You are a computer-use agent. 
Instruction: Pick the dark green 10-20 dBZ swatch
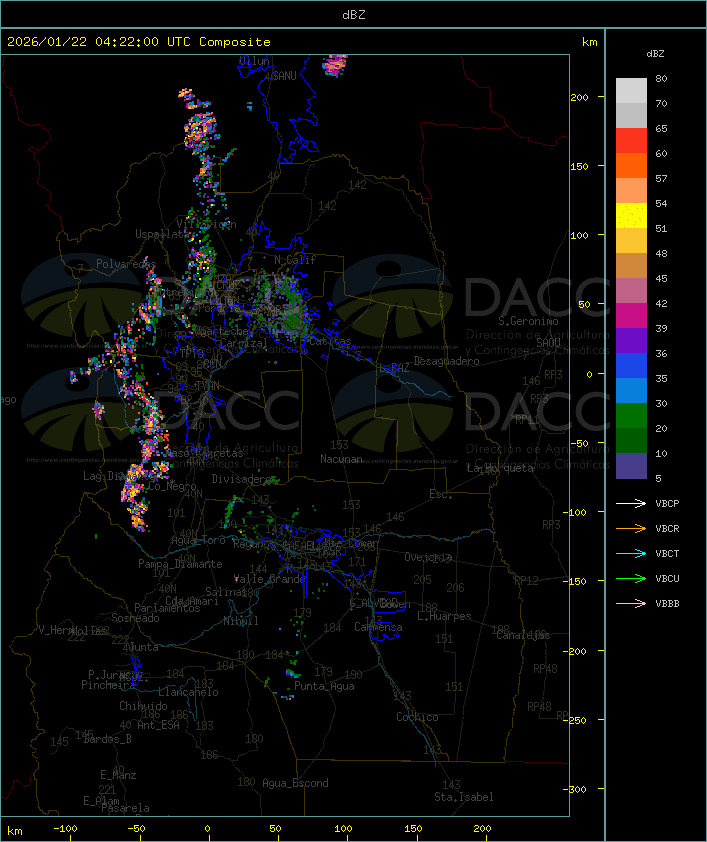point(631,440)
